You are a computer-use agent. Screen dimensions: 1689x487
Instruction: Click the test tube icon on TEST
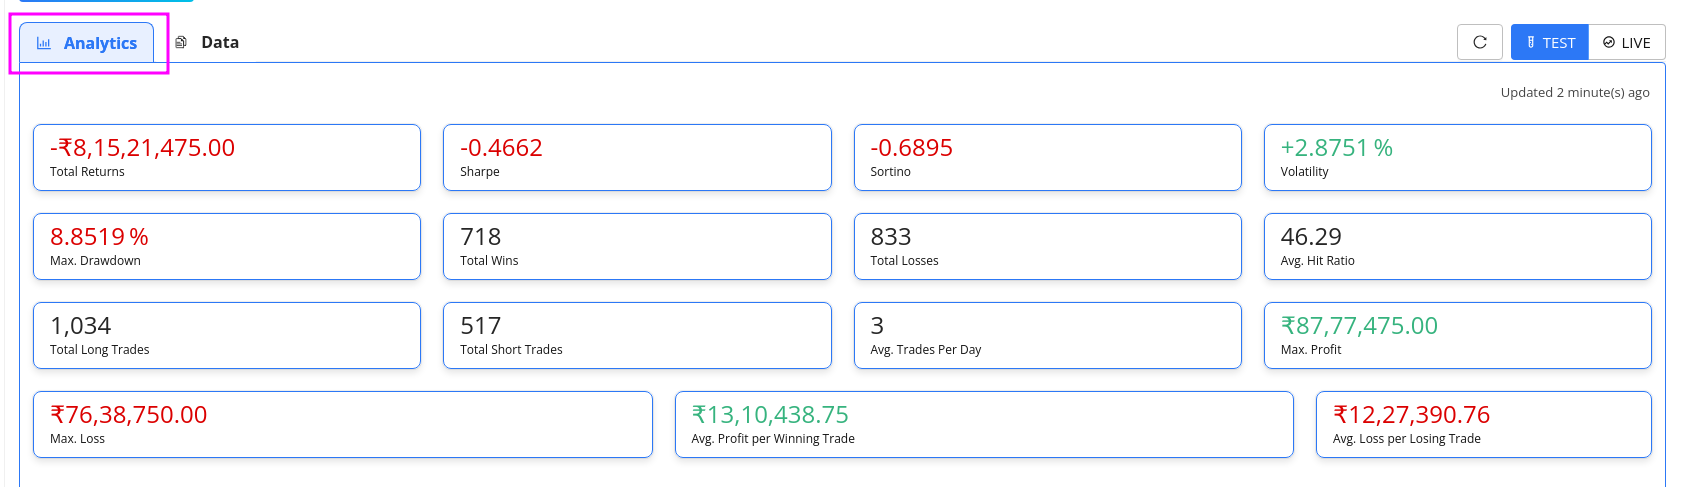pyautogui.click(x=1531, y=42)
